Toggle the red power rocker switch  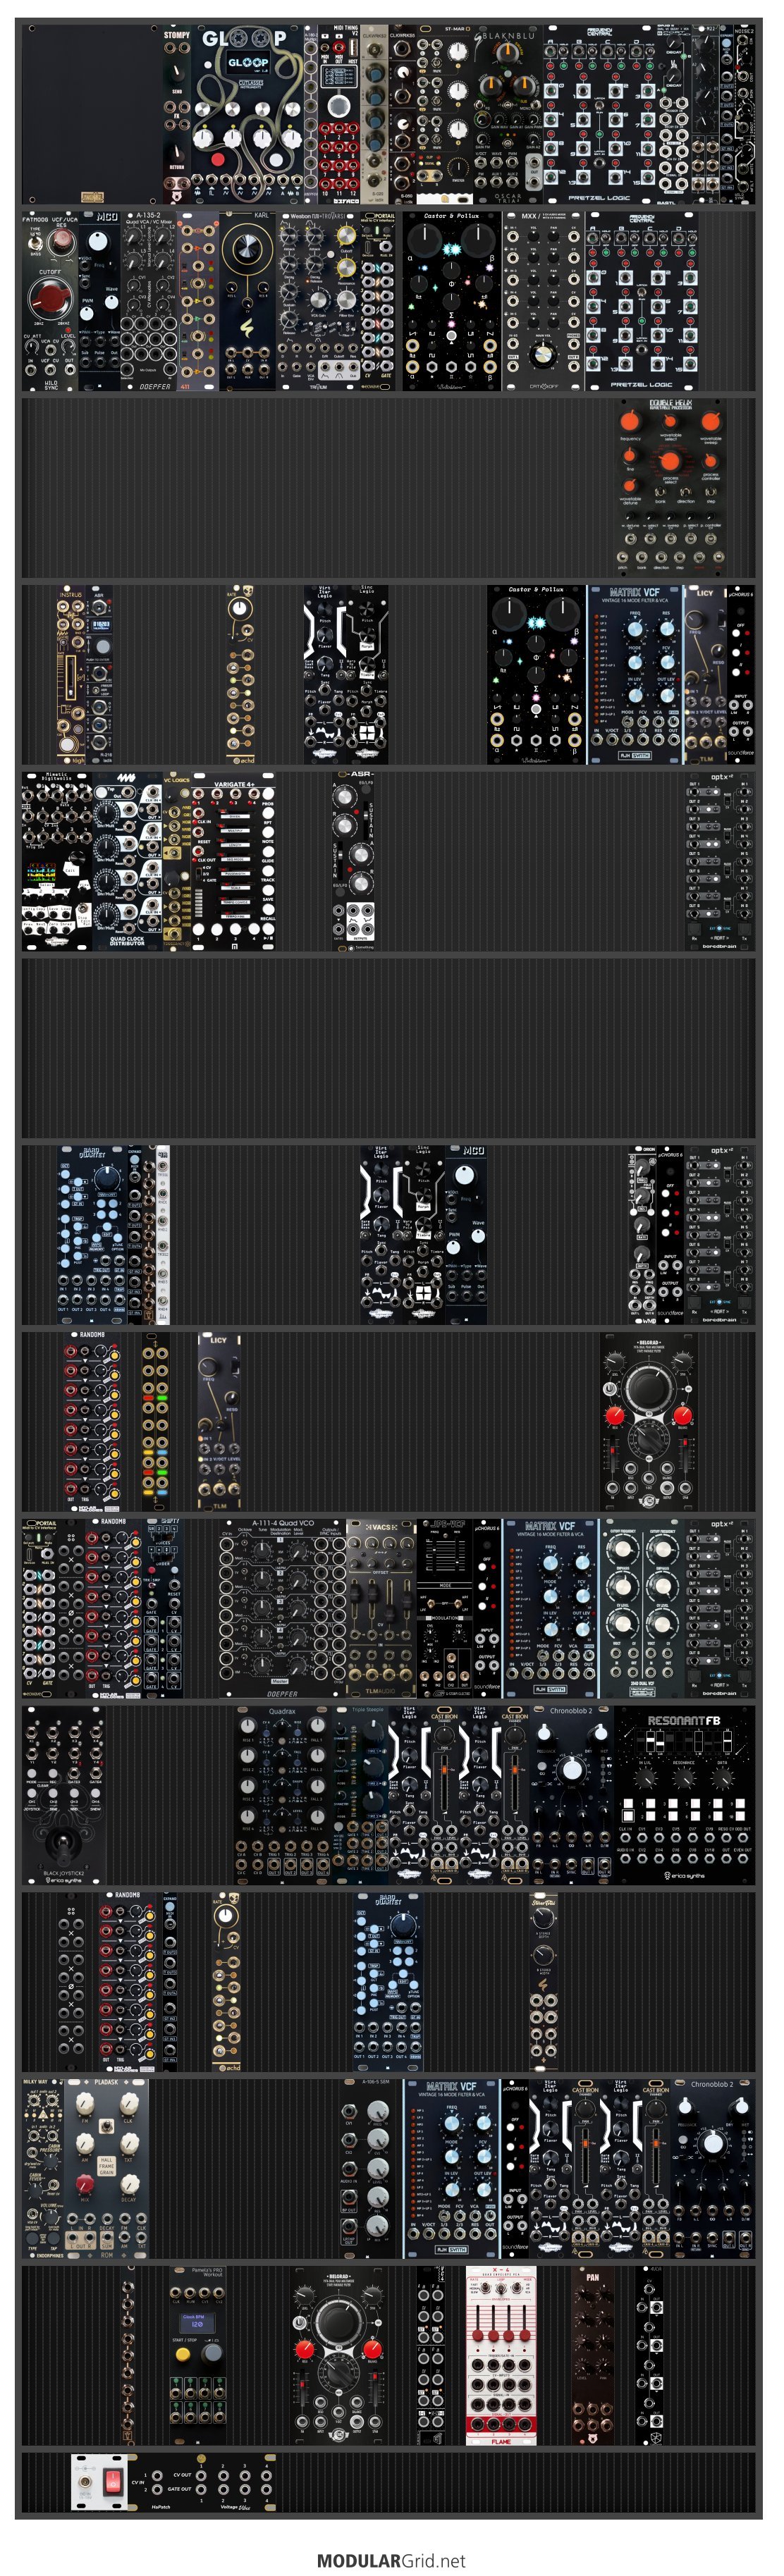pyautogui.click(x=112, y=2483)
